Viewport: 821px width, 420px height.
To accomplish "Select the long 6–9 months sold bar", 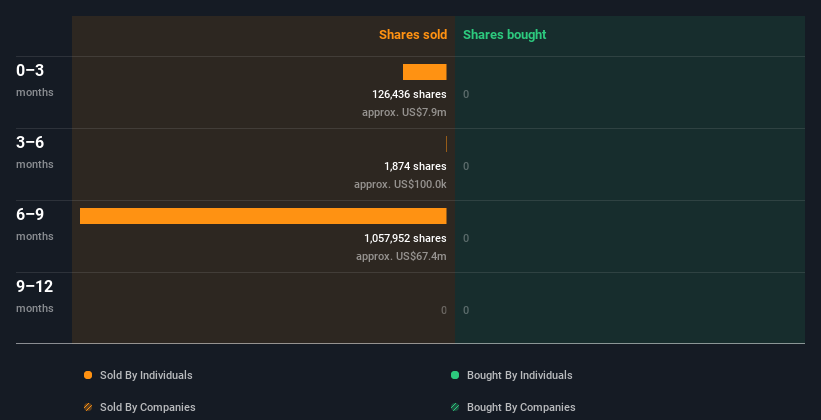I will [263, 216].
